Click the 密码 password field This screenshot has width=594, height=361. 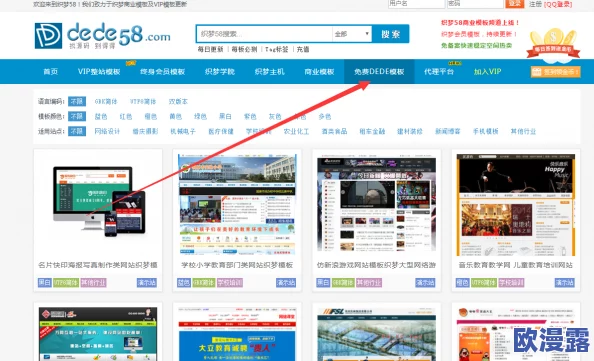pyautogui.click(x=475, y=3)
